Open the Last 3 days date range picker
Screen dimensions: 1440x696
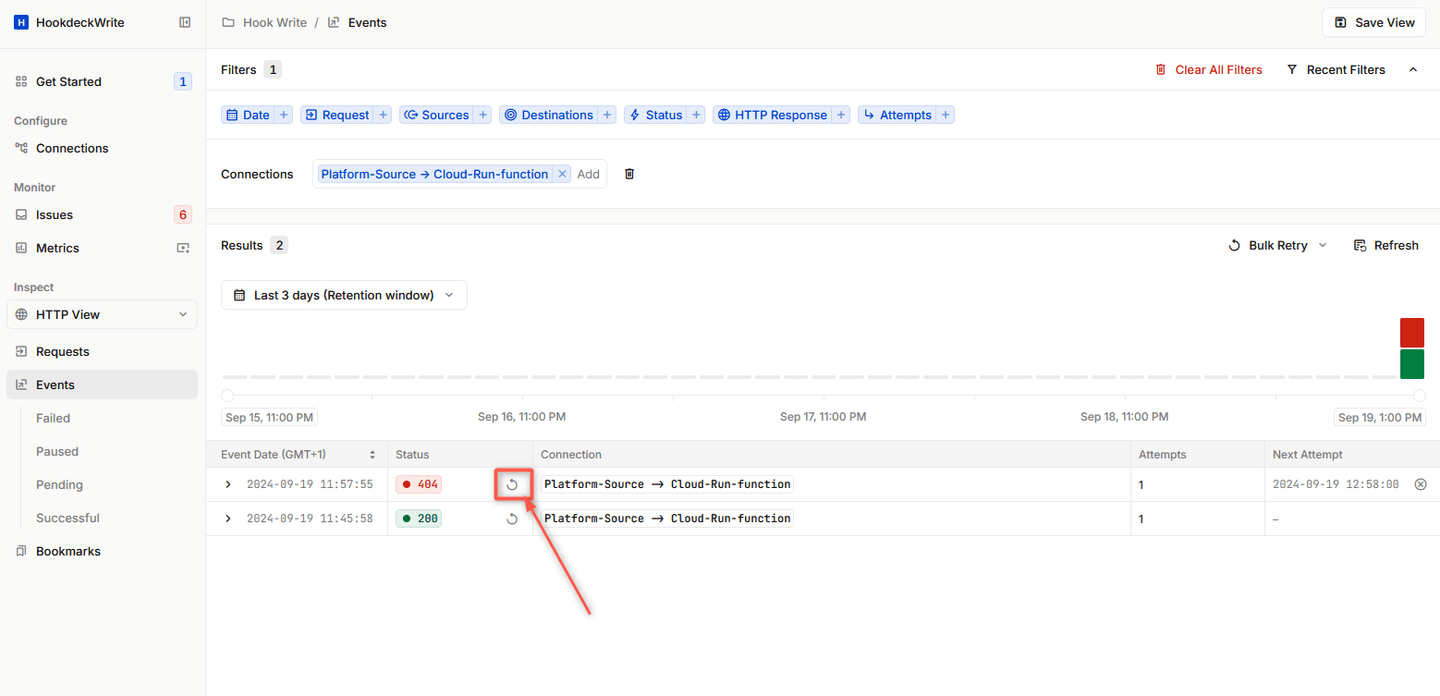(x=343, y=294)
